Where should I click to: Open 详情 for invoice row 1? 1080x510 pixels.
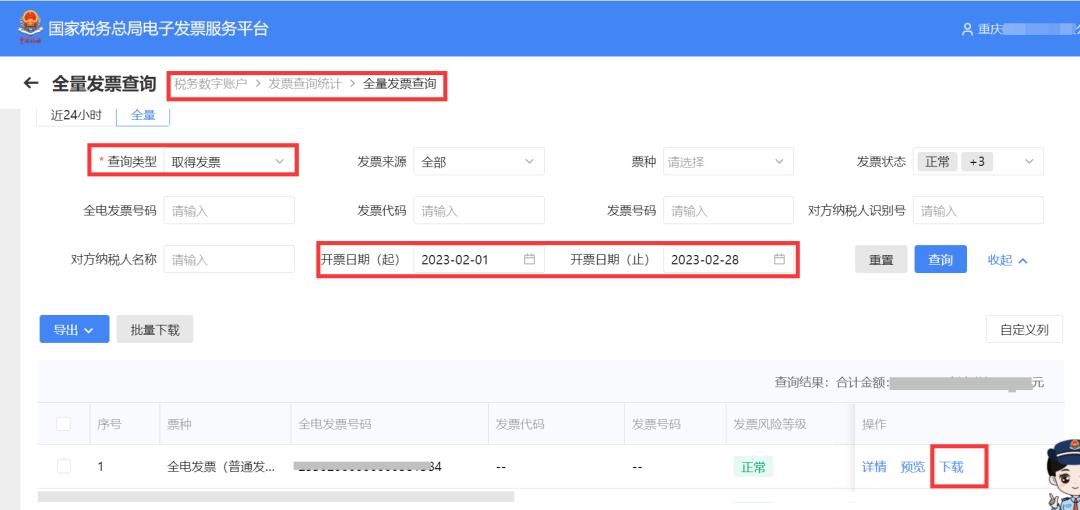(874, 467)
